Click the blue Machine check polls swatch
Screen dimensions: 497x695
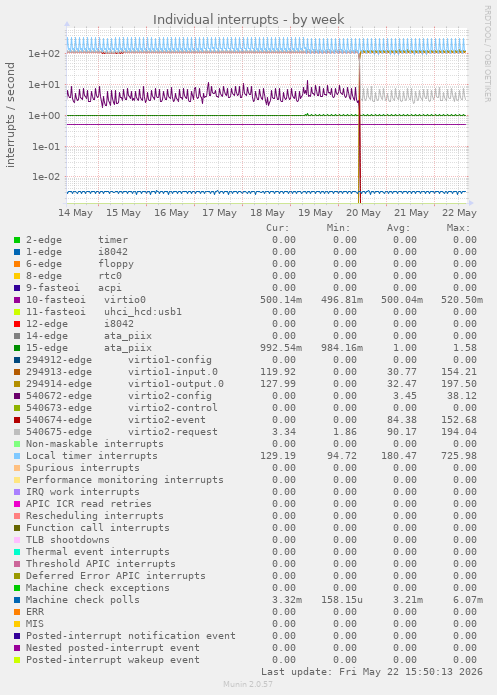(17, 600)
